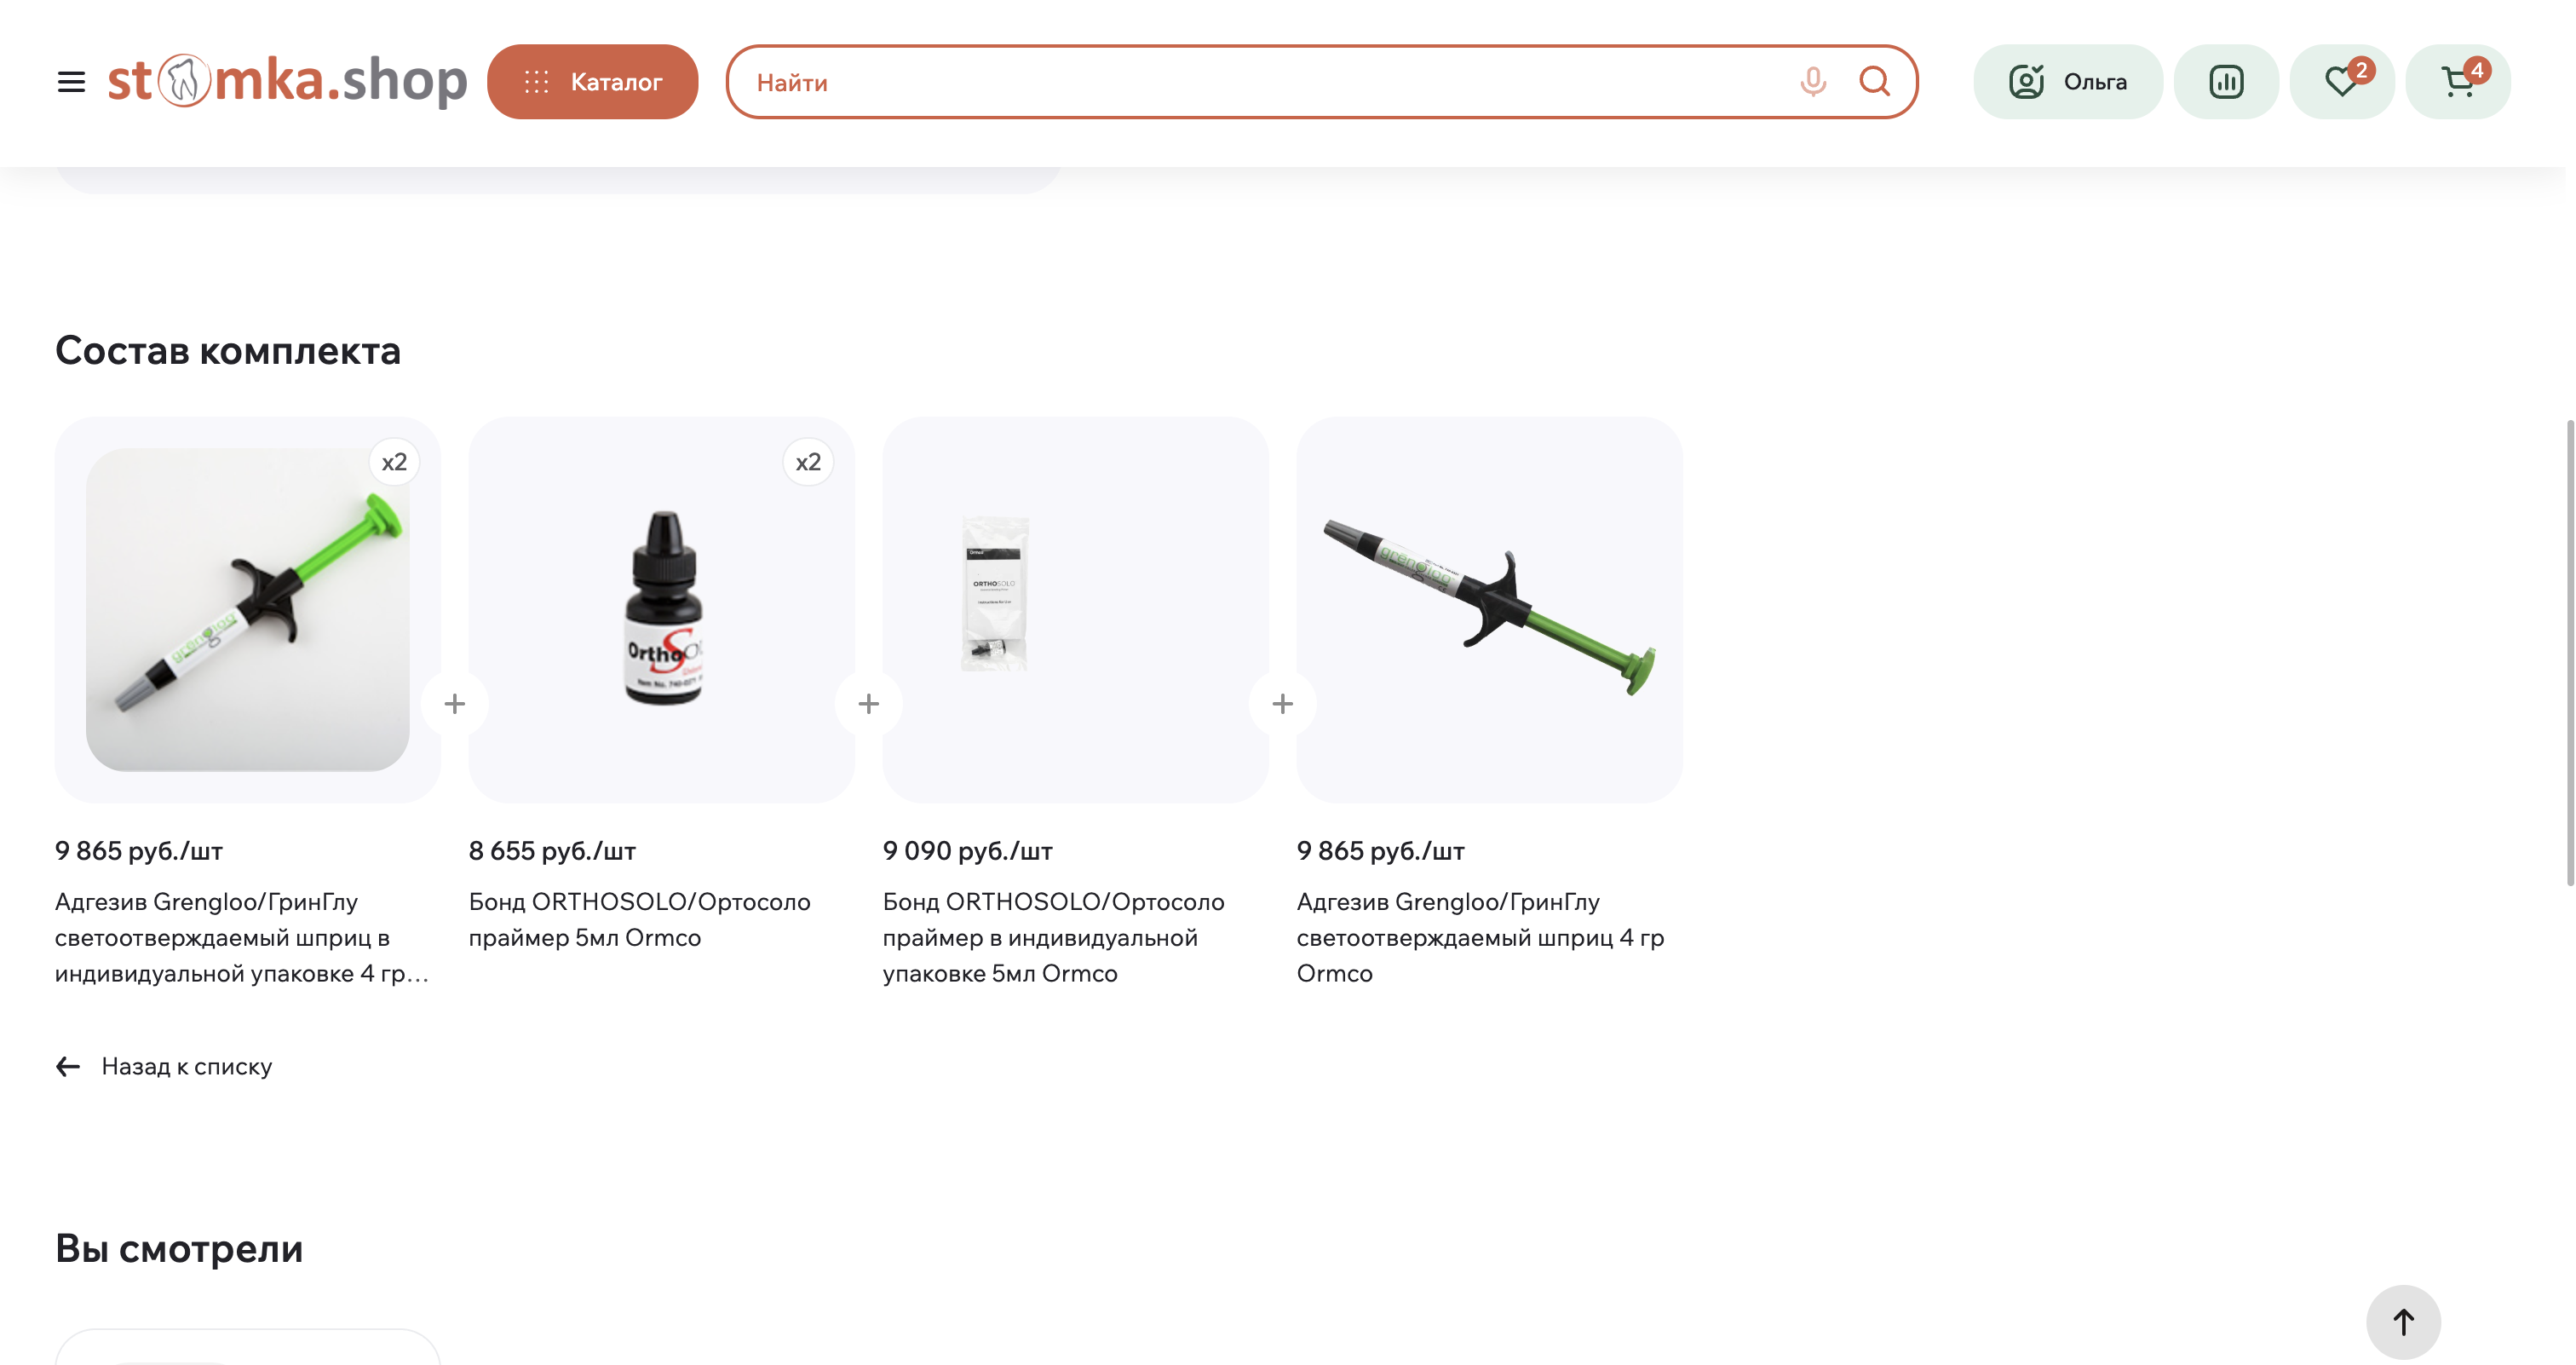Viewport: 2576px width, 1365px height.
Task: Open the Orthosolo bottle product image
Action: point(662,610)
